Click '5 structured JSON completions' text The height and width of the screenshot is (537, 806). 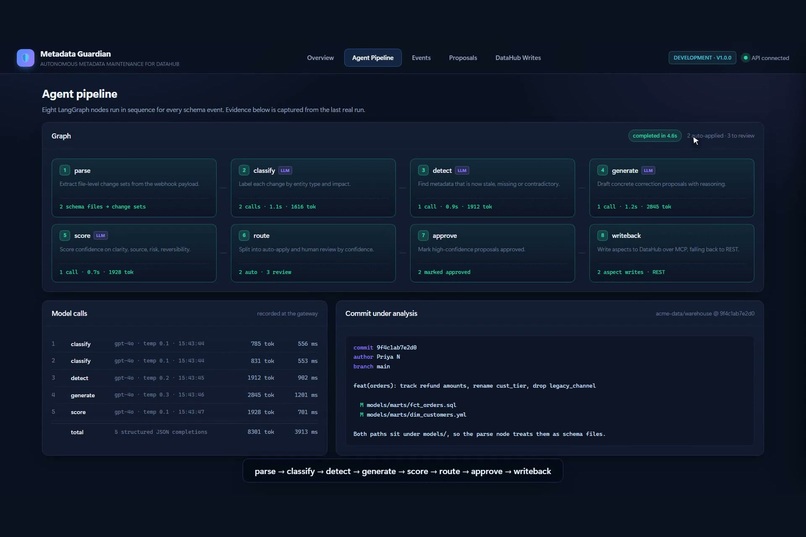pyautogui.click(x=161, y=432)
